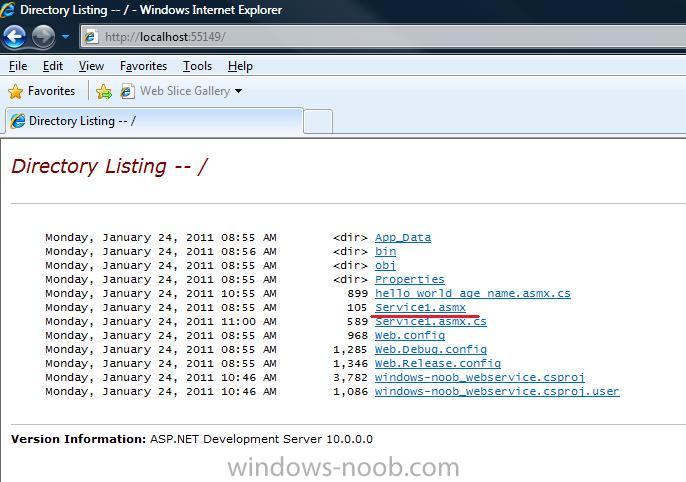Image resolution: width=686 pixels, height=482 pixels.
Task: Click the 'Directory Listing -- /' page heading
Action: point(109,167)
